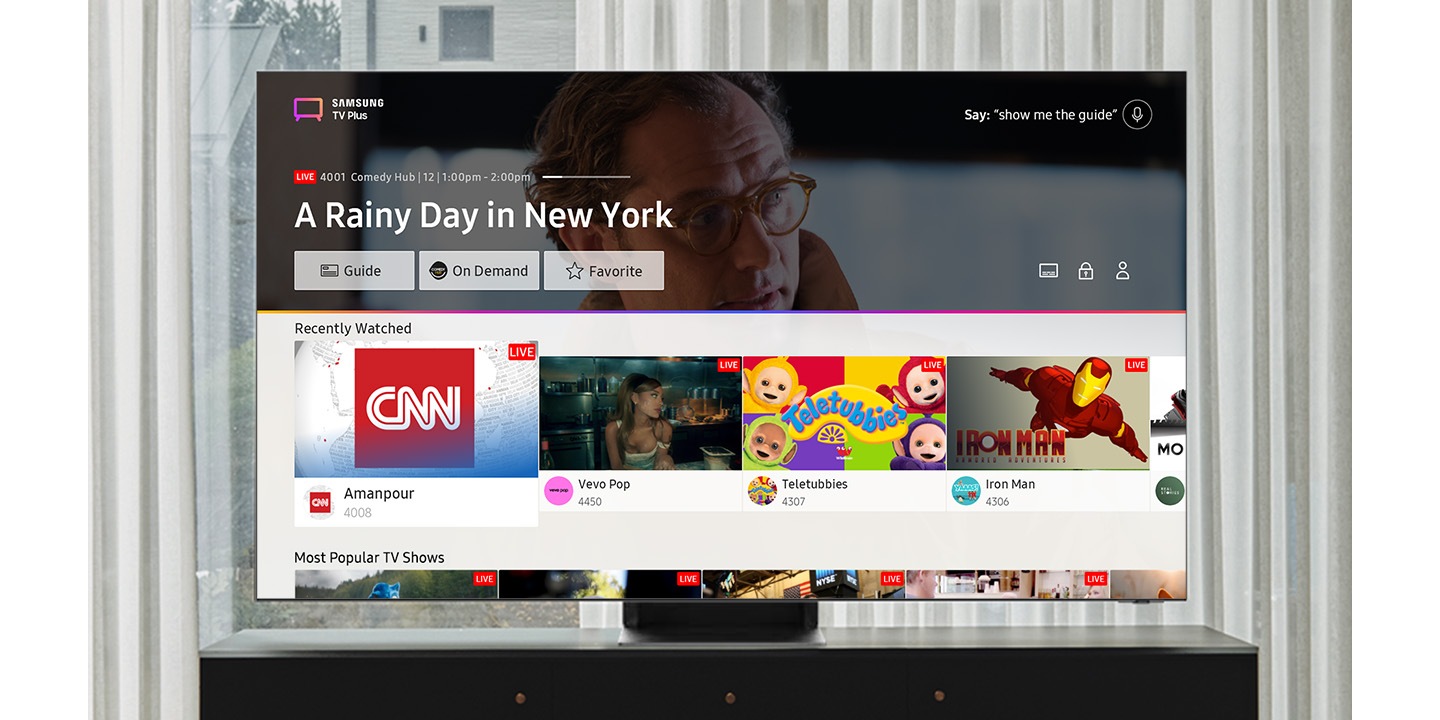Open the user profile icon
The width and height of the screenshot is (1440, 720).
(x=1122, y=271)
